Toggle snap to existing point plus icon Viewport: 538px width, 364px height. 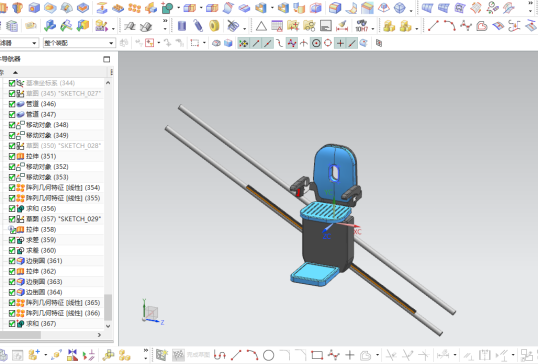point(340,43)
